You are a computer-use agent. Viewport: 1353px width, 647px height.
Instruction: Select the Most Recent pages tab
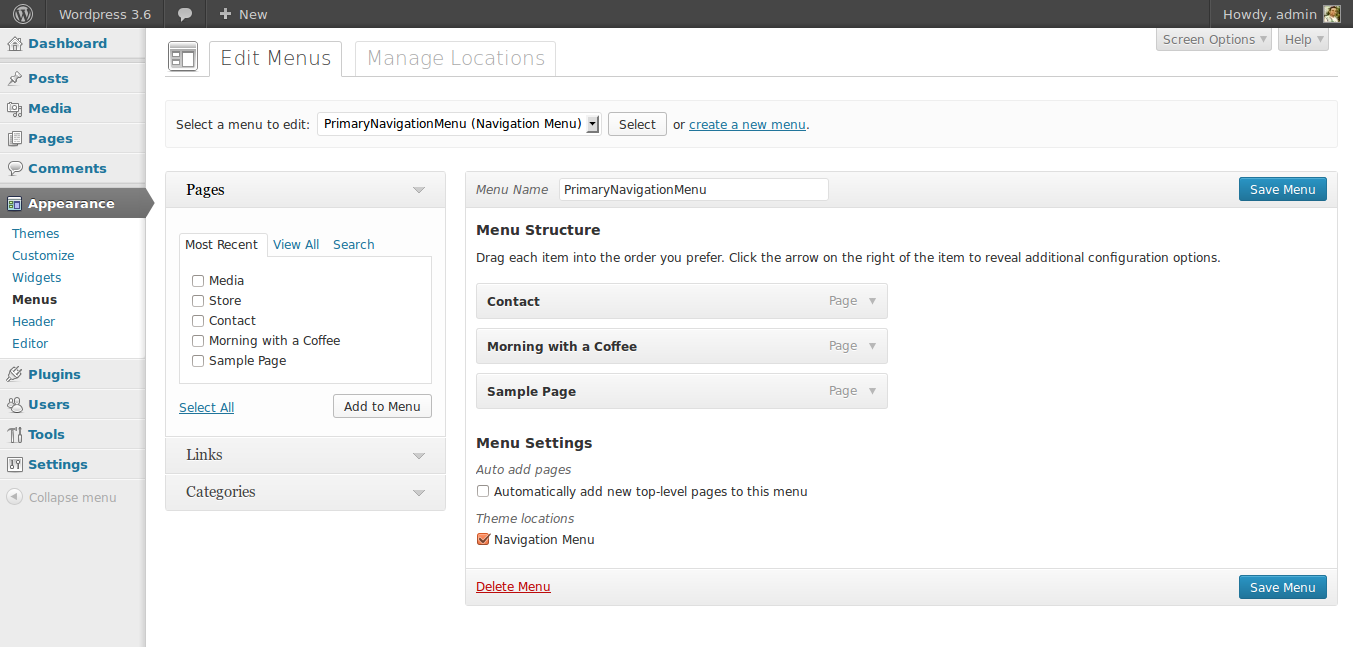click(222, 244)
